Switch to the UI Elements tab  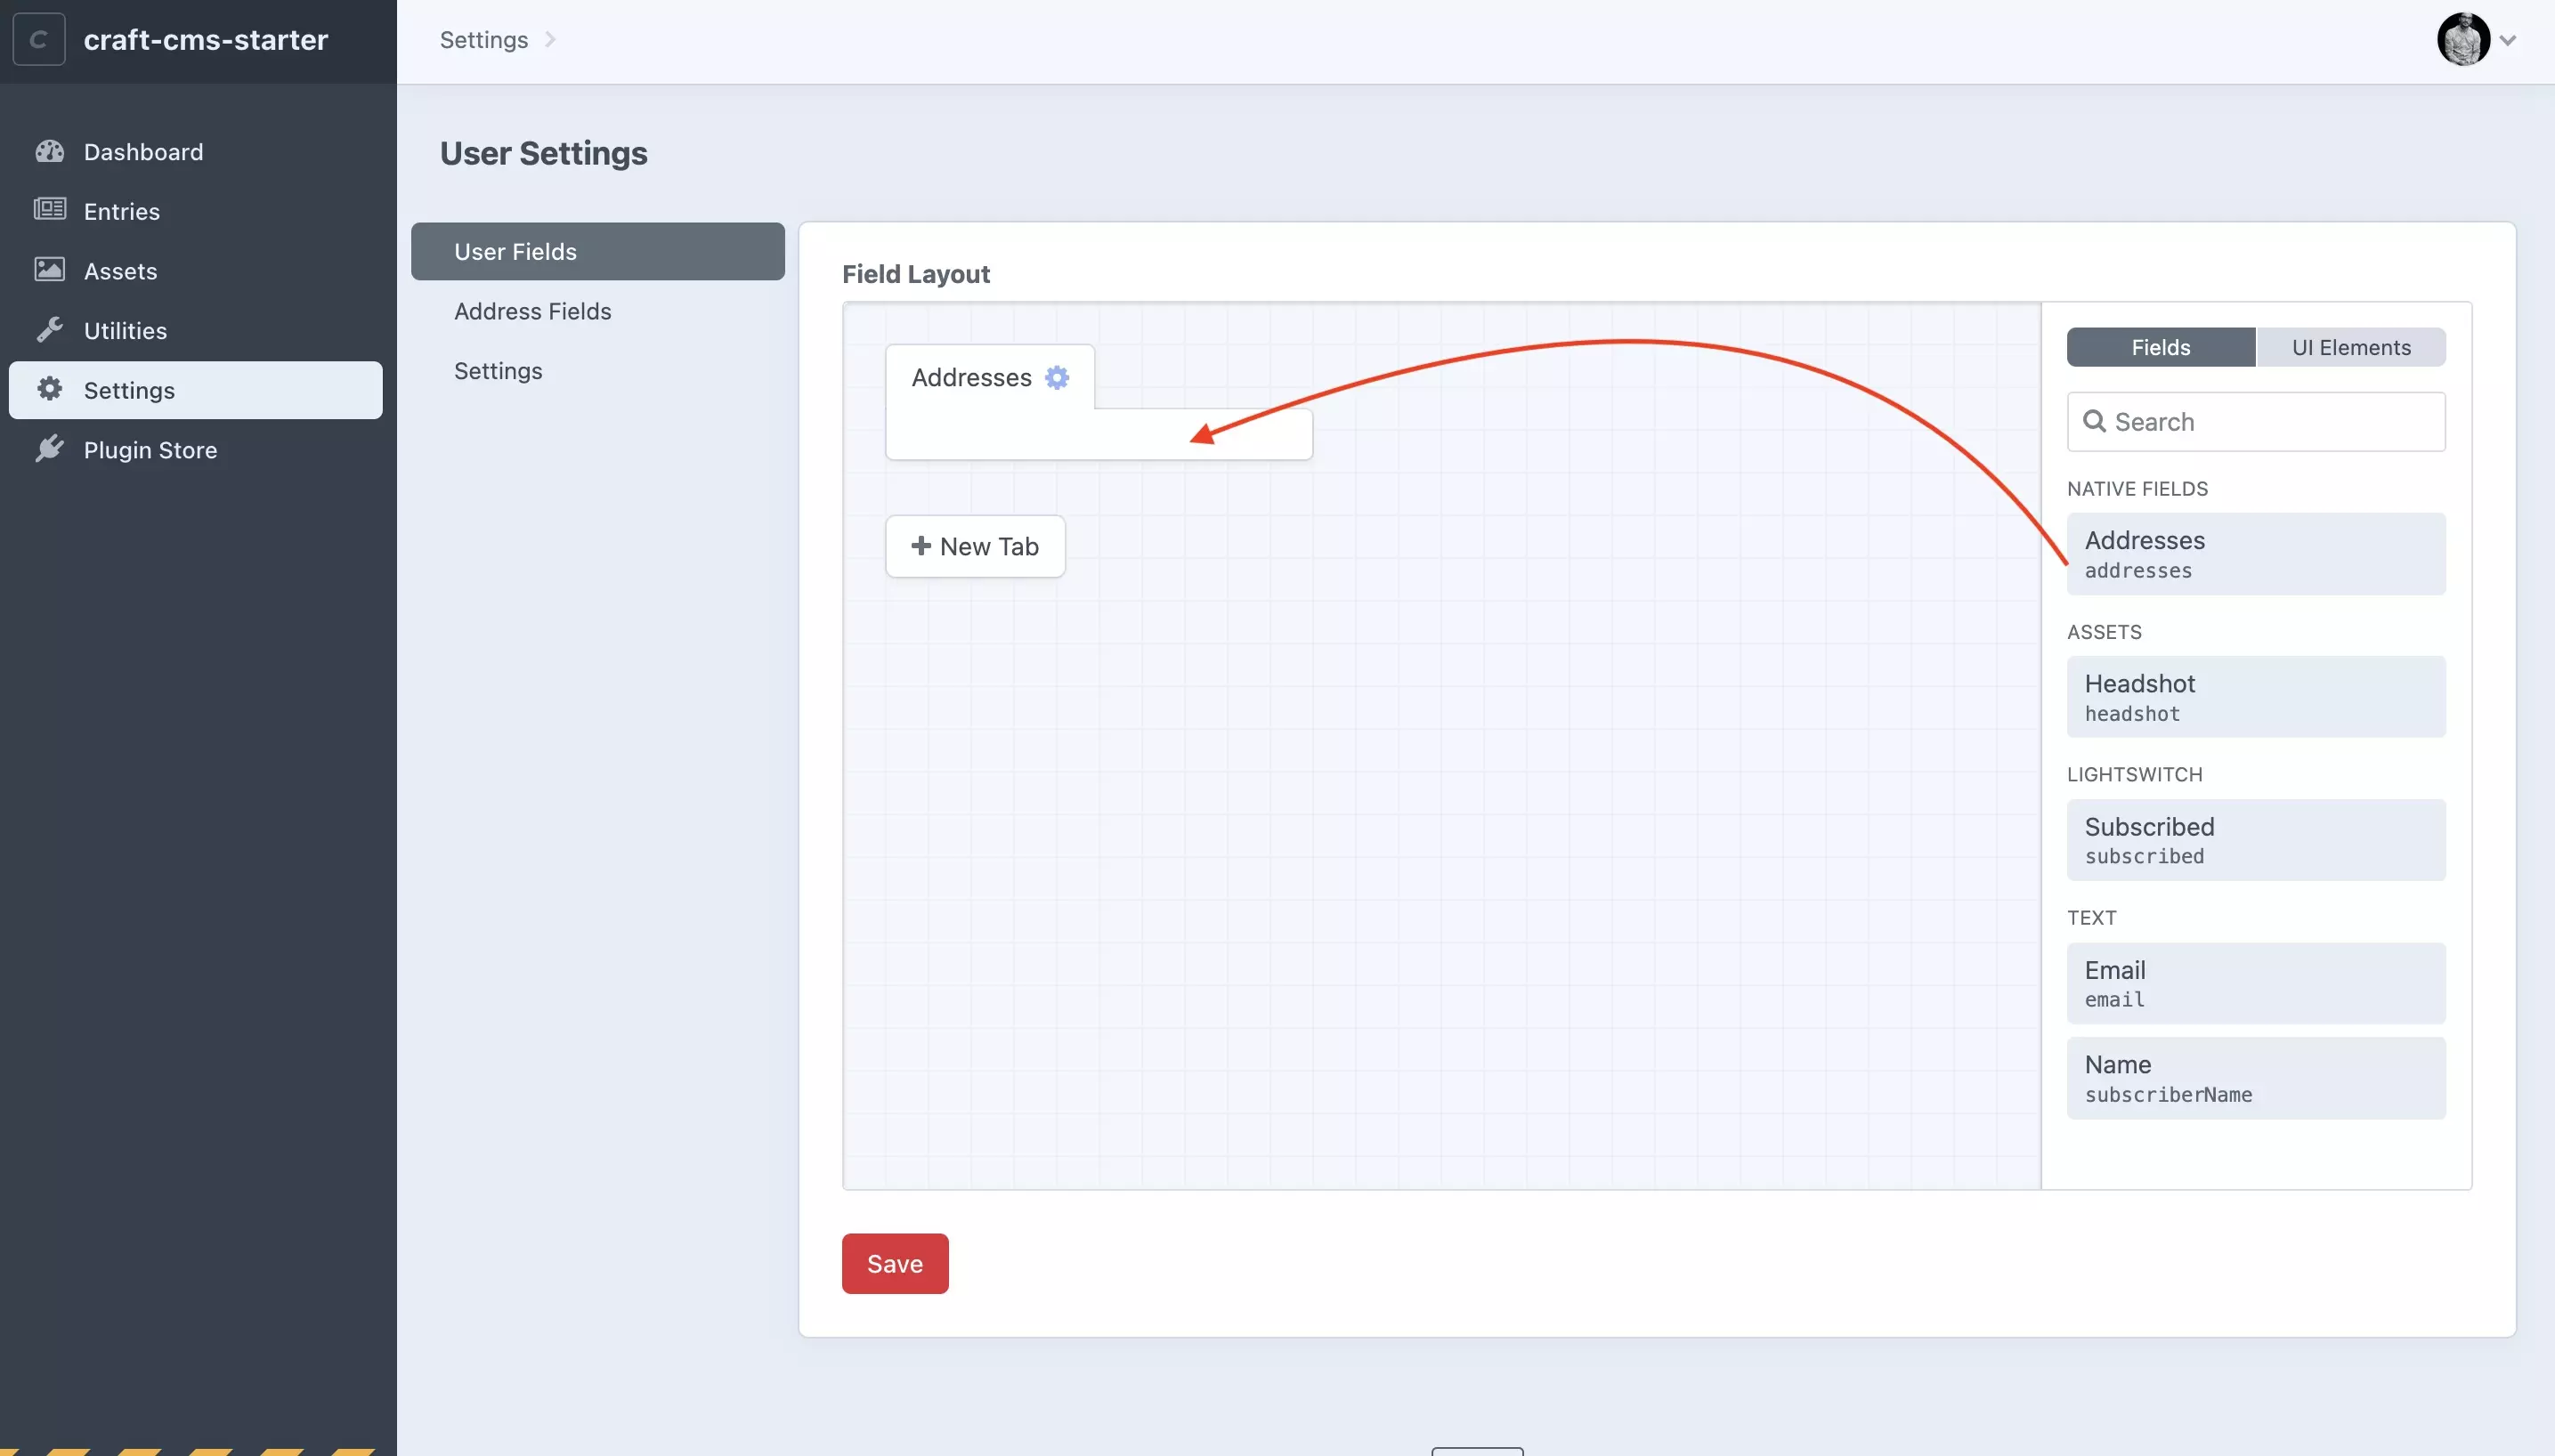(2351, 347)
